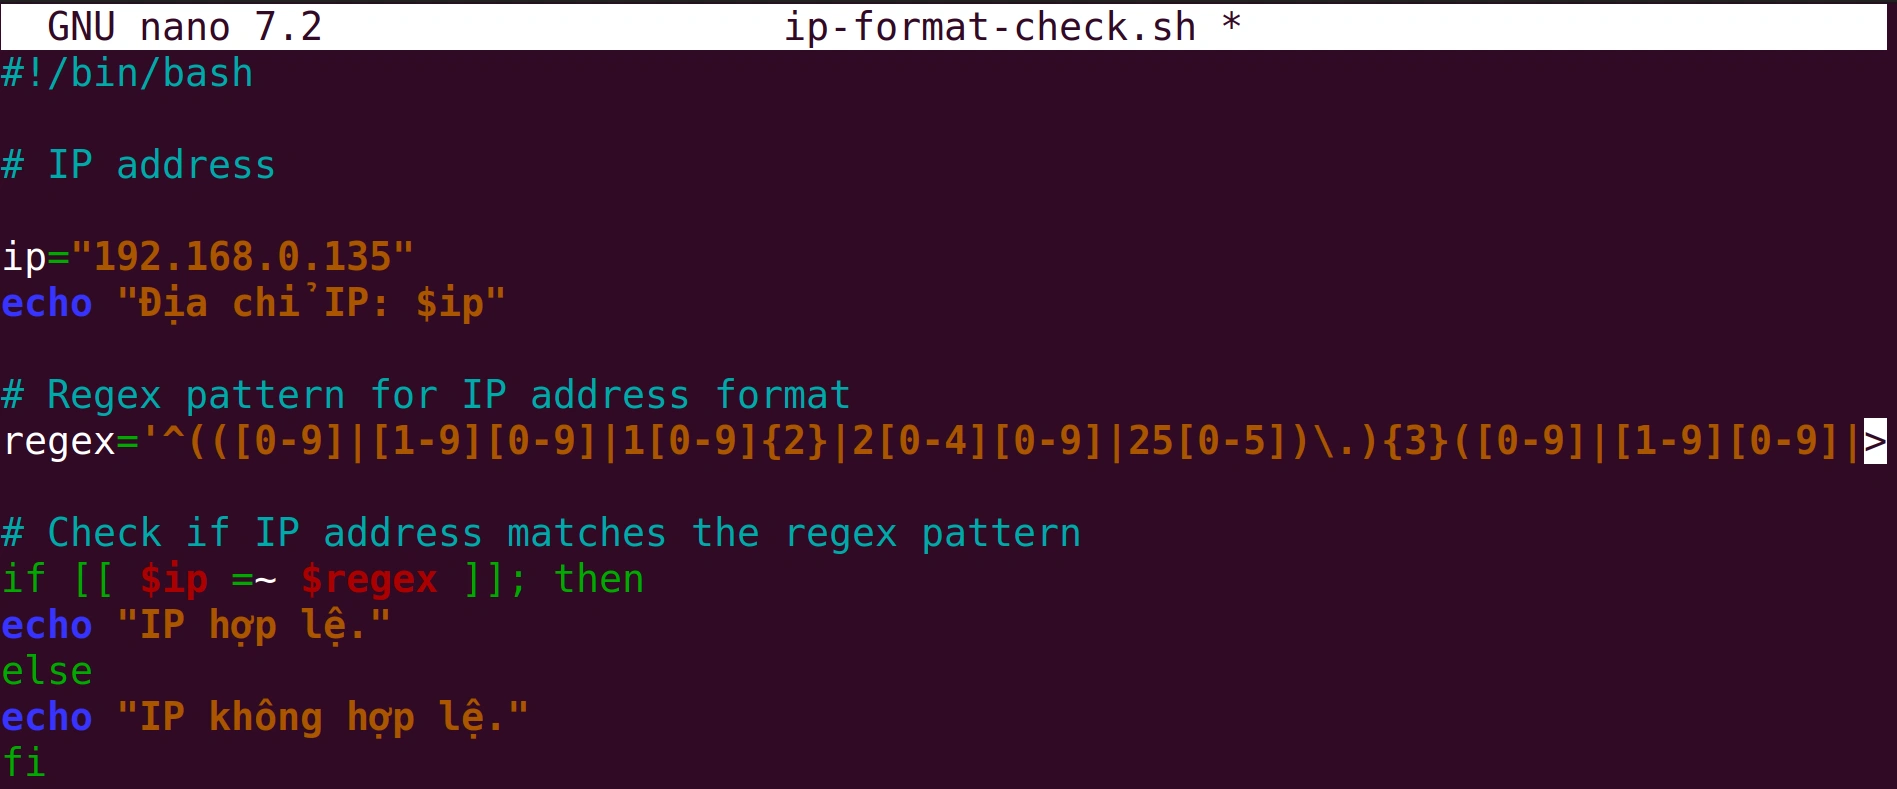Screen dimensions: 1897x789
Task: Place cursor on the #!/bin/bash shebang line
Action: (x=127, y=73)
